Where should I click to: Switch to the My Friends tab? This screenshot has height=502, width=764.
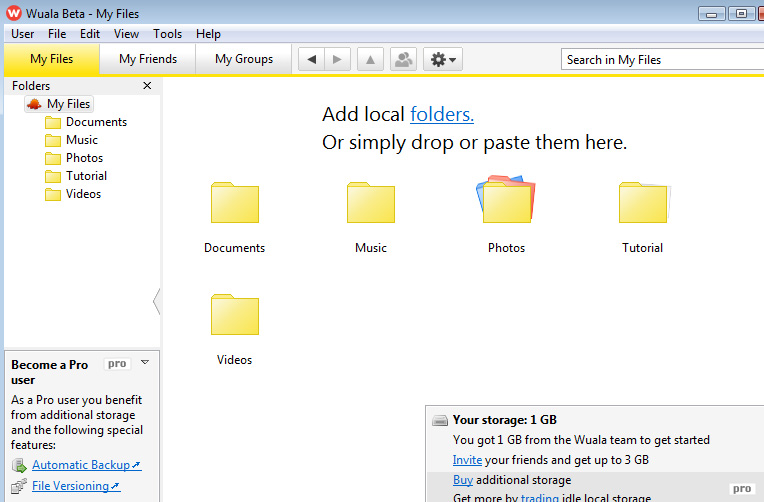[148, 59]
